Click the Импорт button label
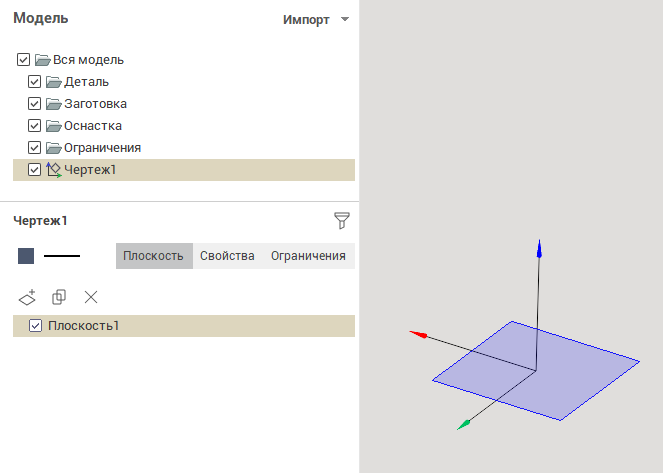663x473 pixels. click(306, 20)
